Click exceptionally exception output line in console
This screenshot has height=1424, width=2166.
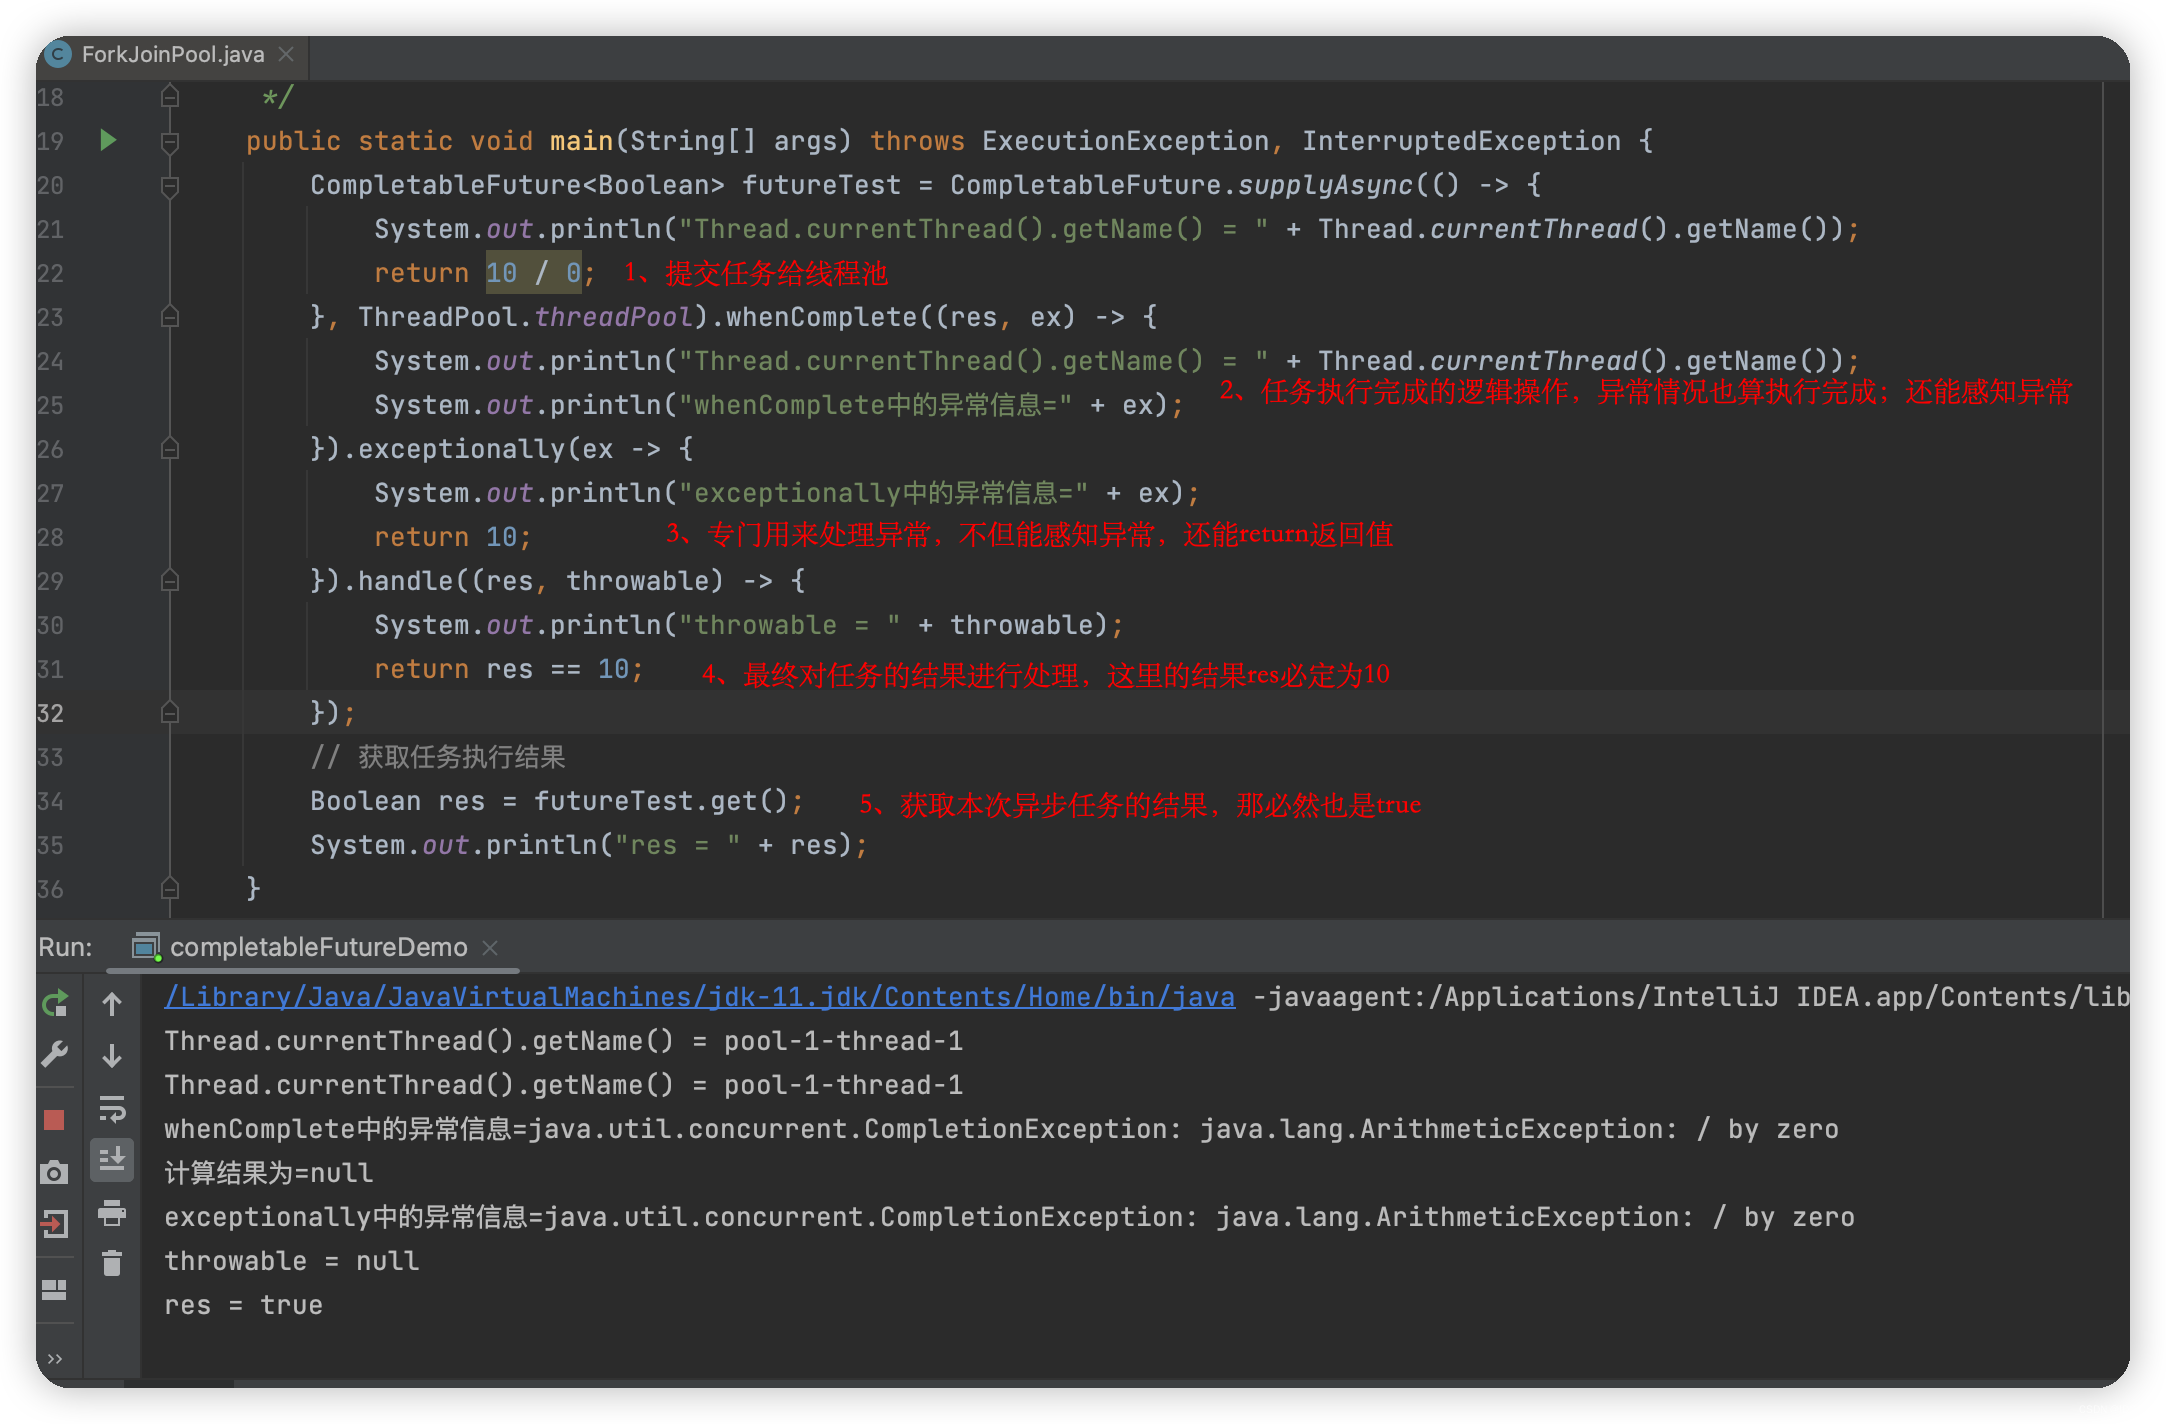click(1009, 1217)
